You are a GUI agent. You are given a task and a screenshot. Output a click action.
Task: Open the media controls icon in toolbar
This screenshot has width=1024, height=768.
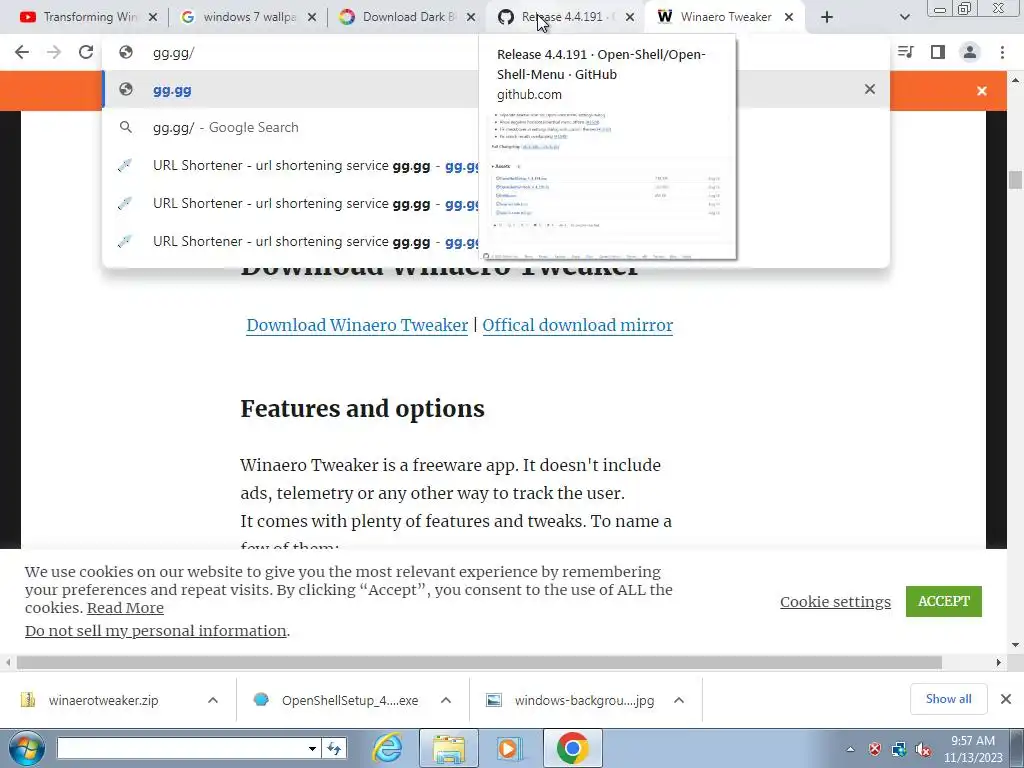(906, 52)
